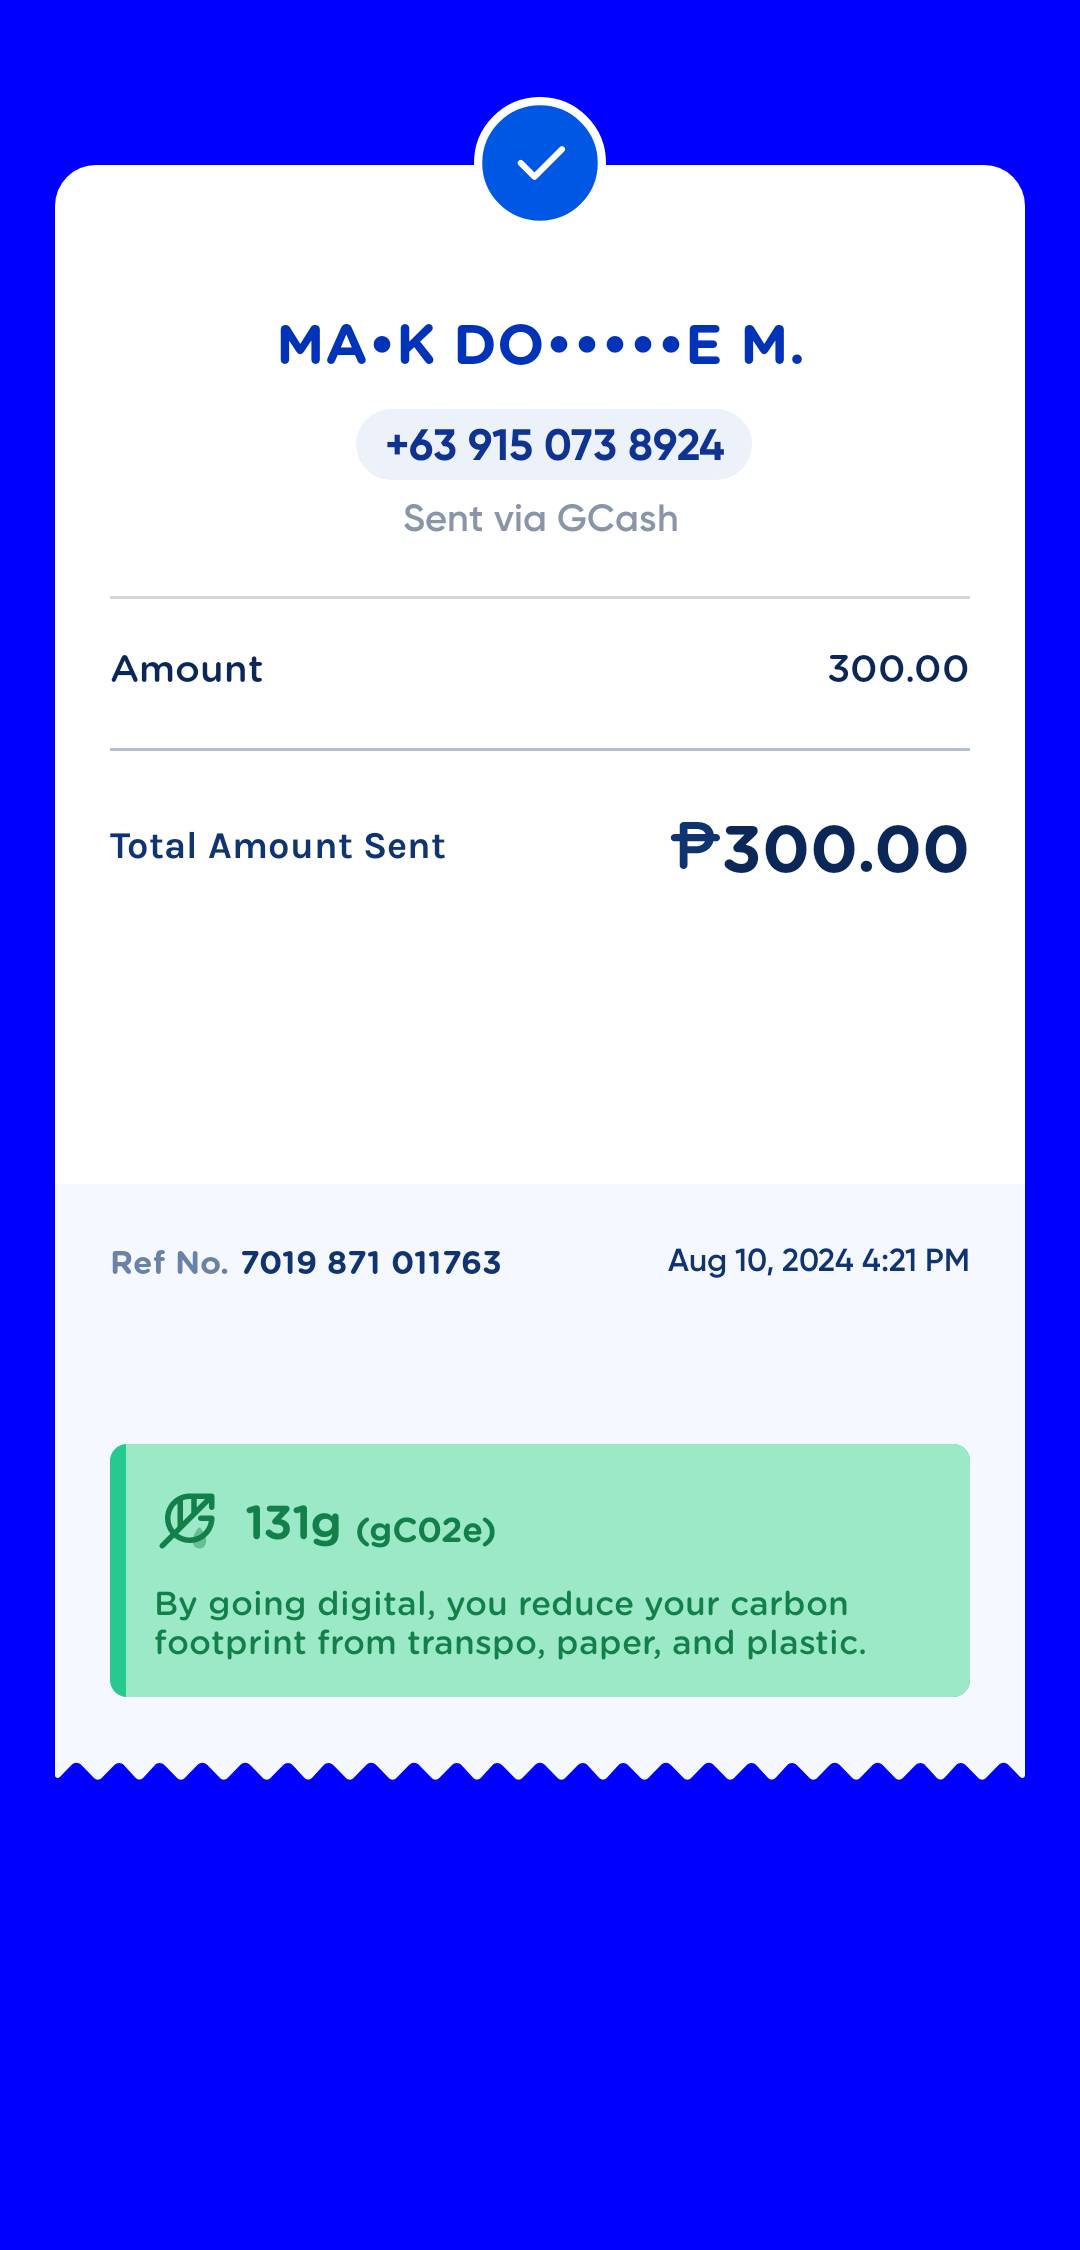This screenshot has height=2250, width=1080.
Task: Tap the blue checkmark success icon
Action: click(x=540, y=163)
